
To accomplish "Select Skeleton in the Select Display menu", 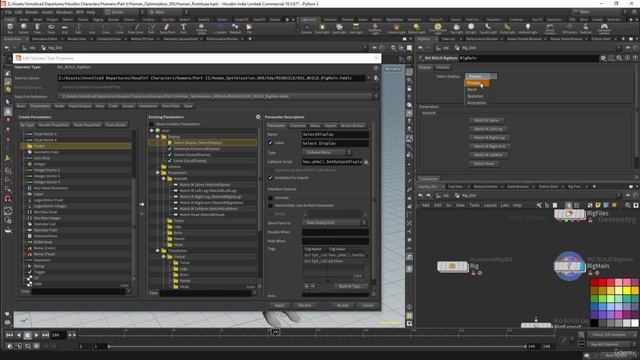I will pyautogui.click(x=476, y=96).
